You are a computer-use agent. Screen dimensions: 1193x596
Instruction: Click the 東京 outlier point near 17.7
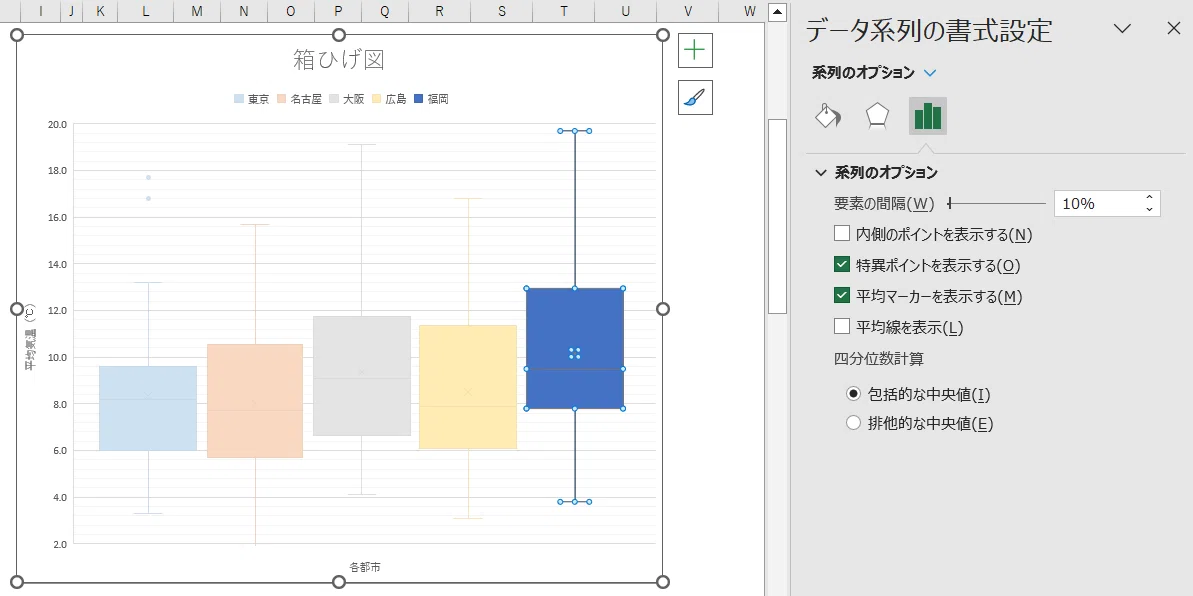click(x=148, y=177)
